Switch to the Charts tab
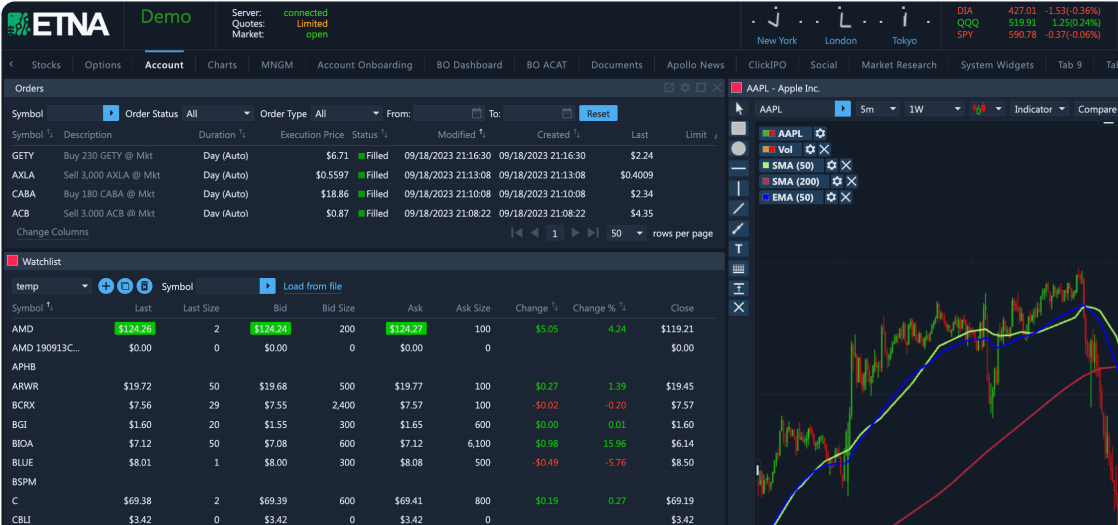Viewport: 1118px width, 525px height. (222, 65)
